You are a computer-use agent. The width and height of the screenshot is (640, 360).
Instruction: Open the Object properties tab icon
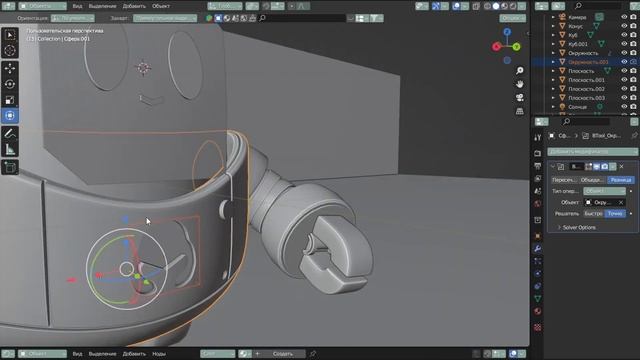(538, 236)
